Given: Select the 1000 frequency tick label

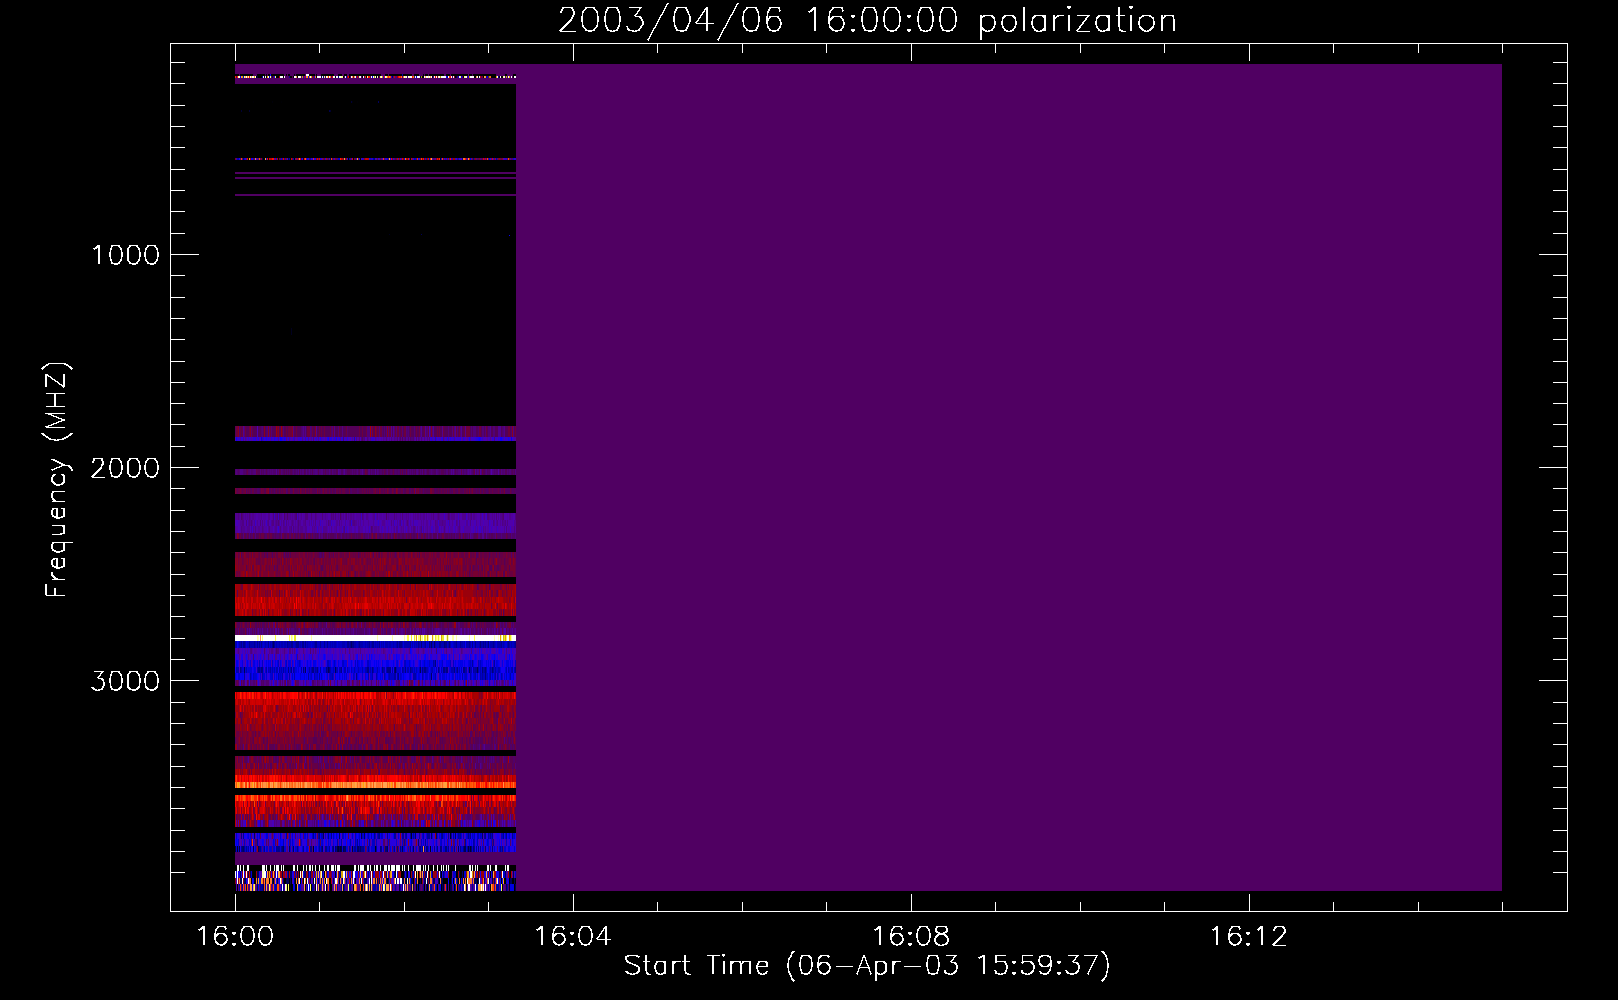Looking at the screenshot, I should tap(126, 255).
